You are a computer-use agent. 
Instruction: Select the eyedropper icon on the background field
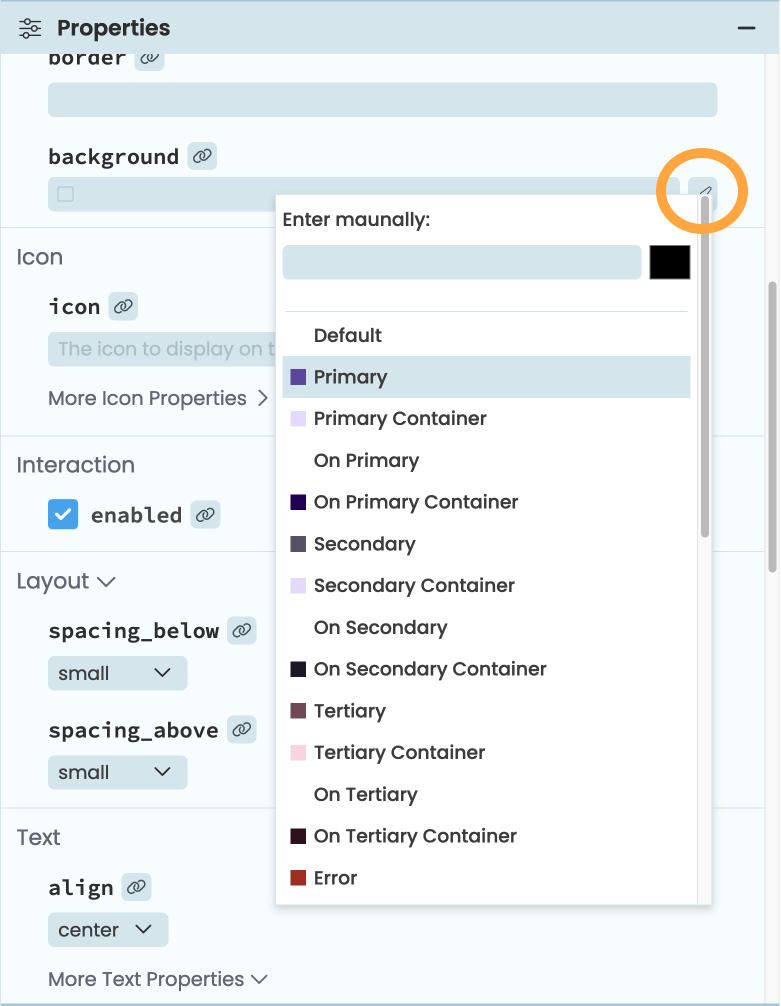coord(703,191)
